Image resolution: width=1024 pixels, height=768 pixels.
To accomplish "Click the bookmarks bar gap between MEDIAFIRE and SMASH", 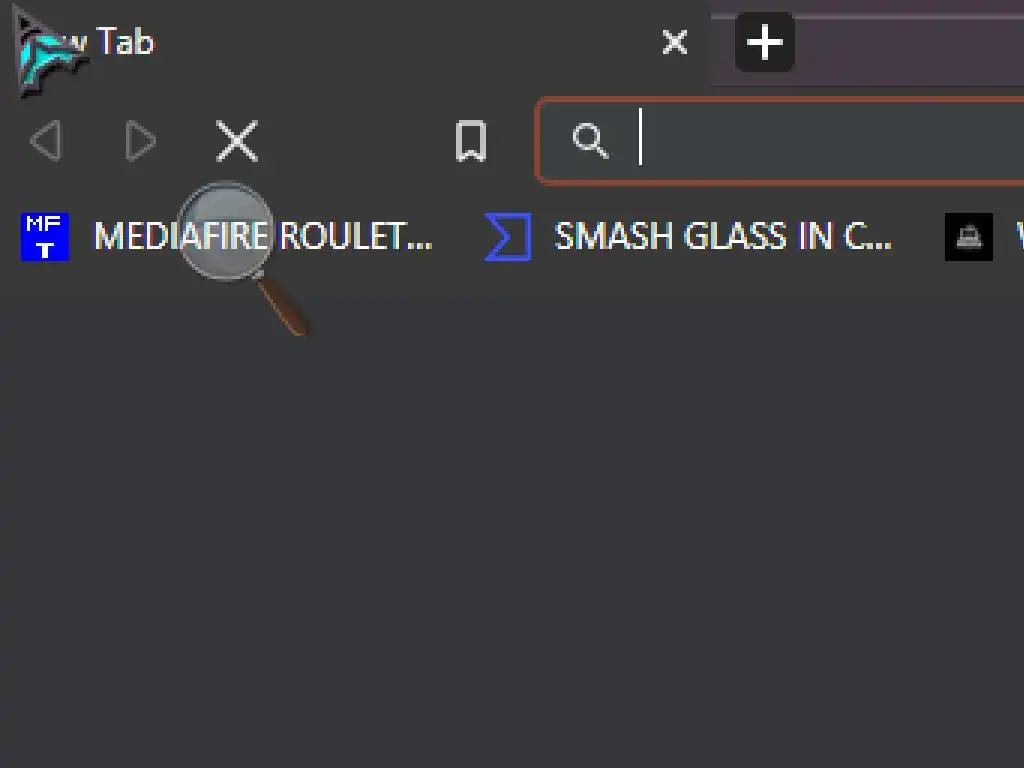I will pos(458,237).
